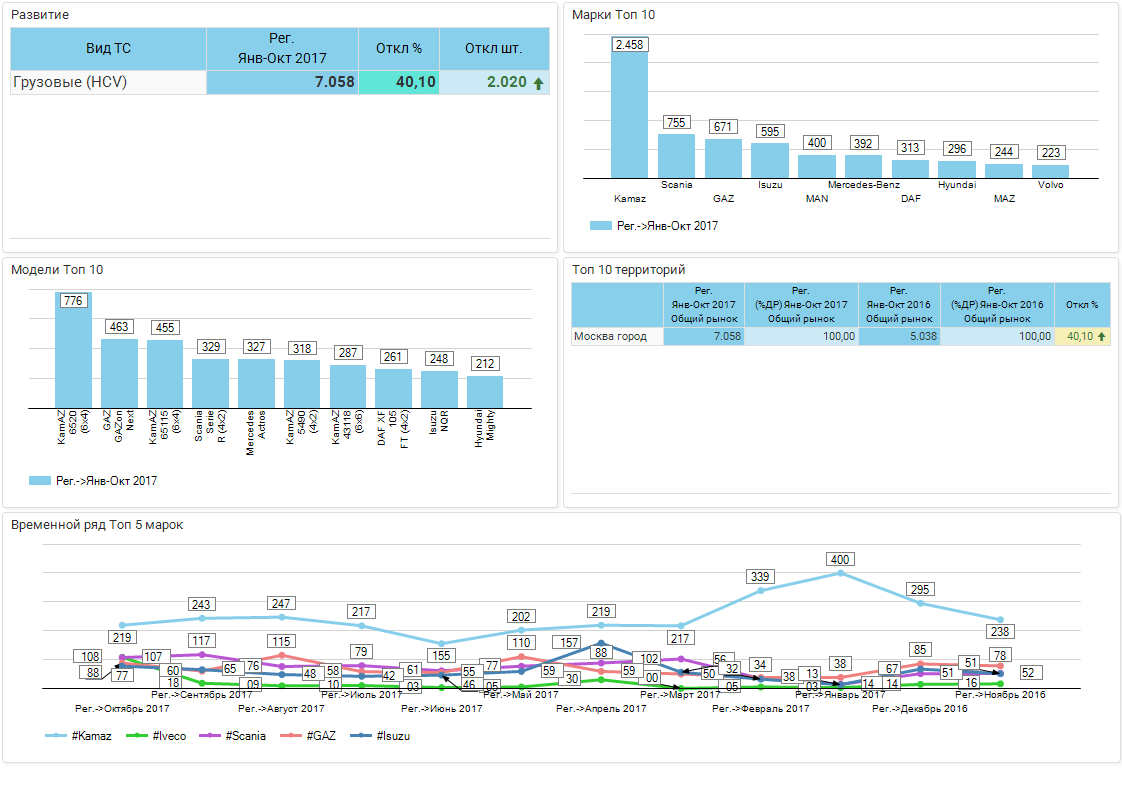1122x793 pixels.
Task: Click the Scania Serie R bar labeled 329
Action: [210, 384]
